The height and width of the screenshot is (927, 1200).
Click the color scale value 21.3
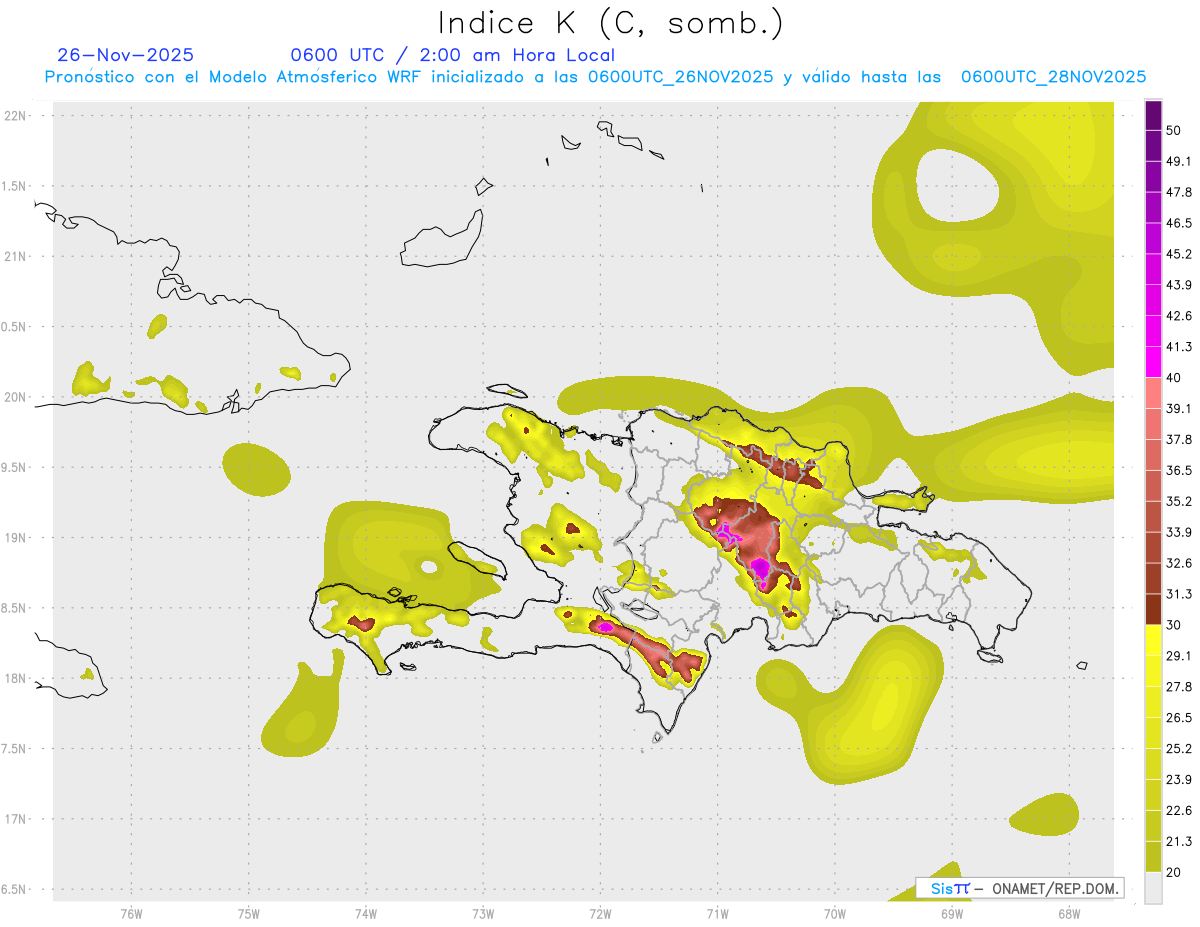pyautogui.click(x=1179, y=842)
